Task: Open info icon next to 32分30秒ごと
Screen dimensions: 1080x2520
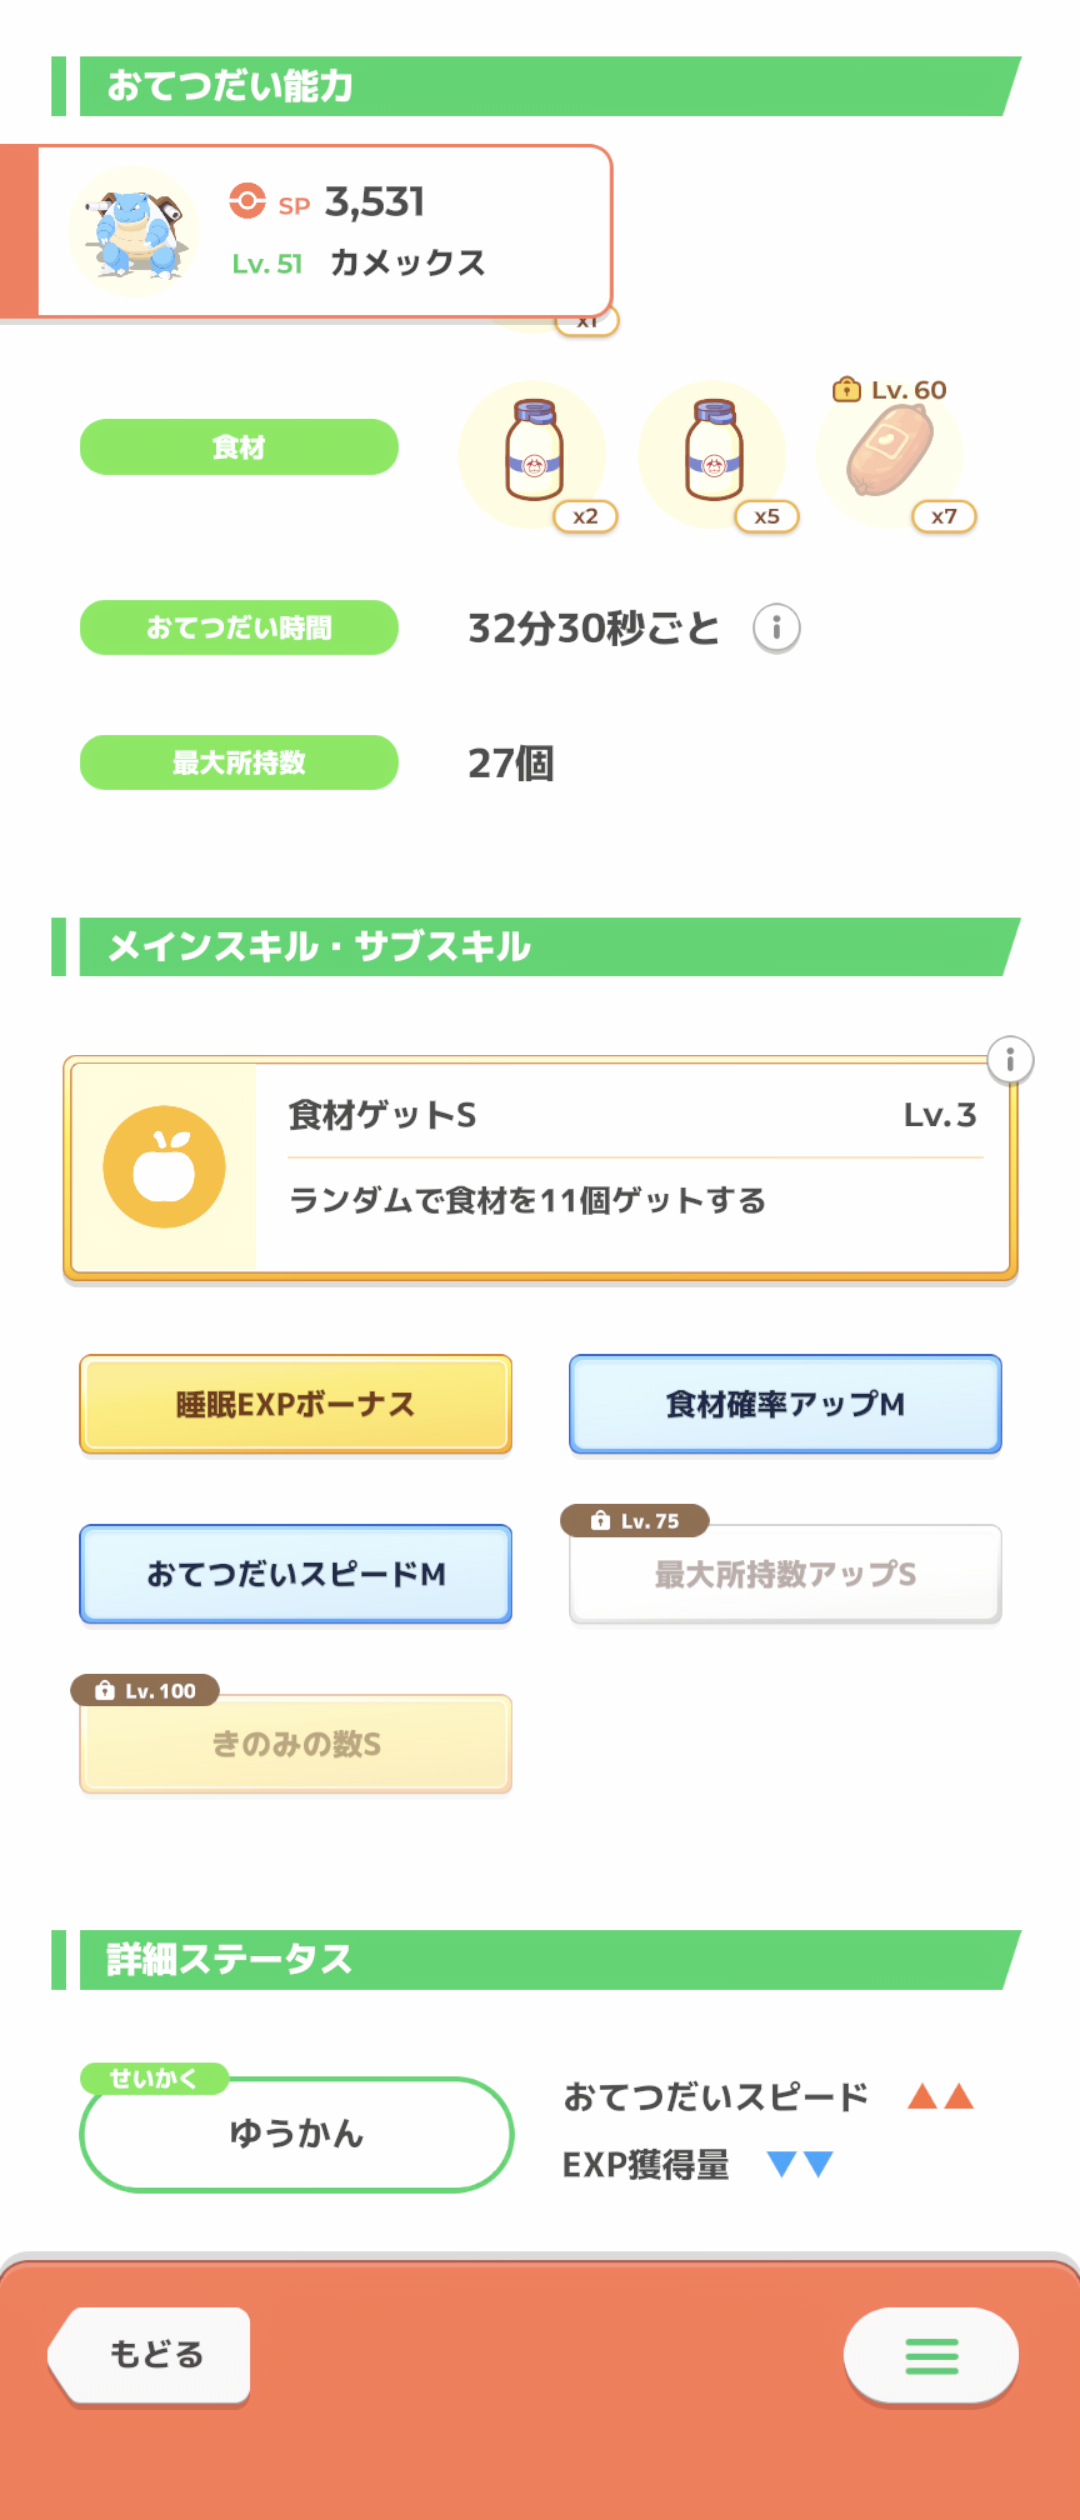Action: tap(776, 628)
